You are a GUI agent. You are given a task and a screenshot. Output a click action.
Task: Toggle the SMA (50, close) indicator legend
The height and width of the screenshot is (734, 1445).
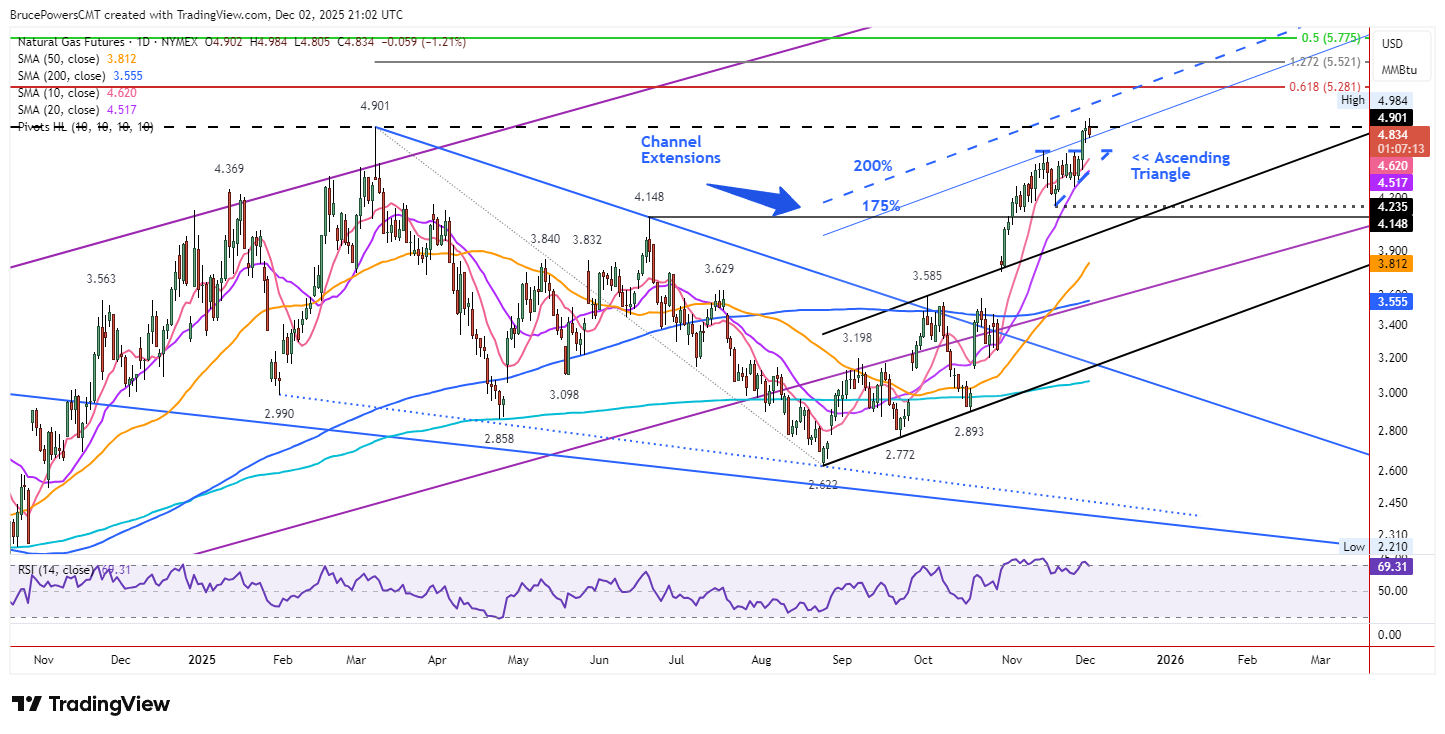point(58,59)
